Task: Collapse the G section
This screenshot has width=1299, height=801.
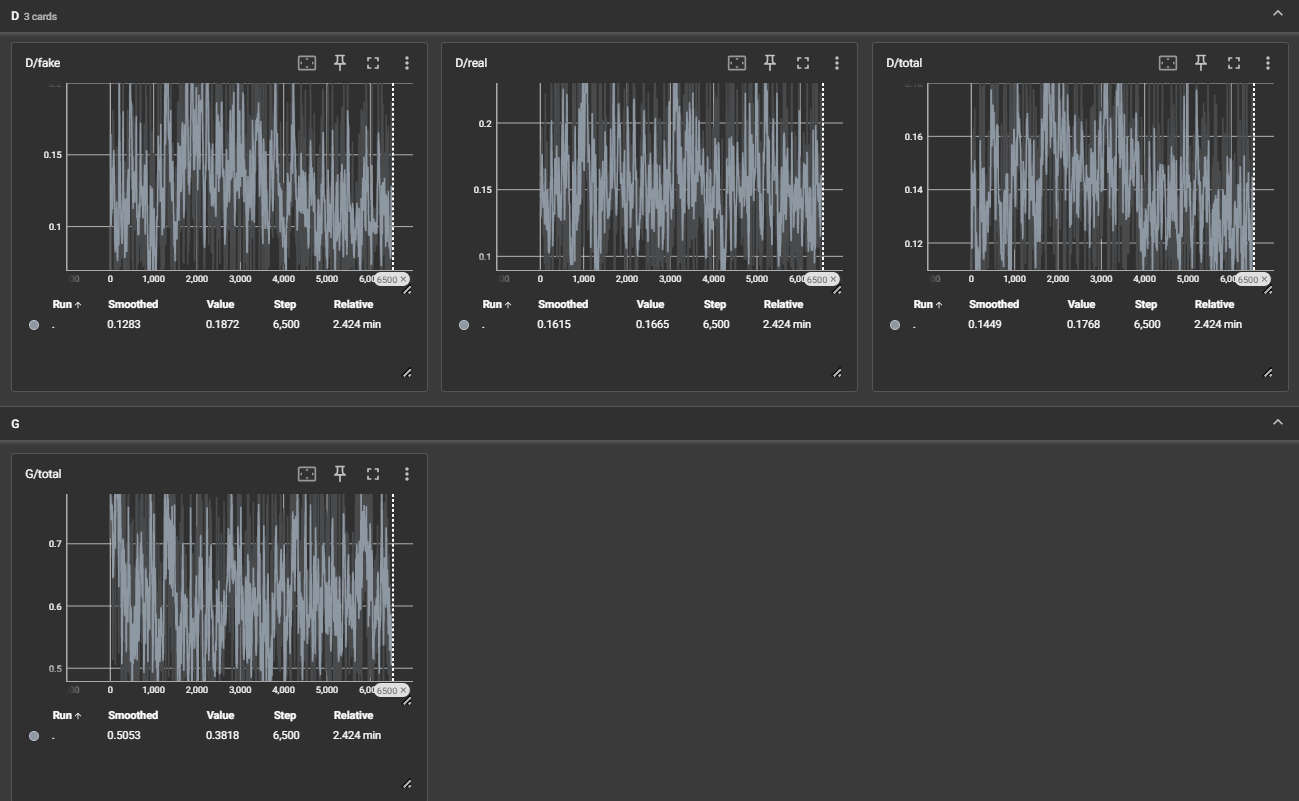Action: [x=1277, y=423]
